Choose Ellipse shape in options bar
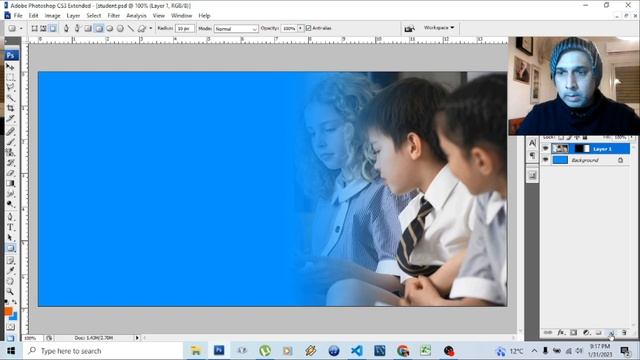 (109, 28)
